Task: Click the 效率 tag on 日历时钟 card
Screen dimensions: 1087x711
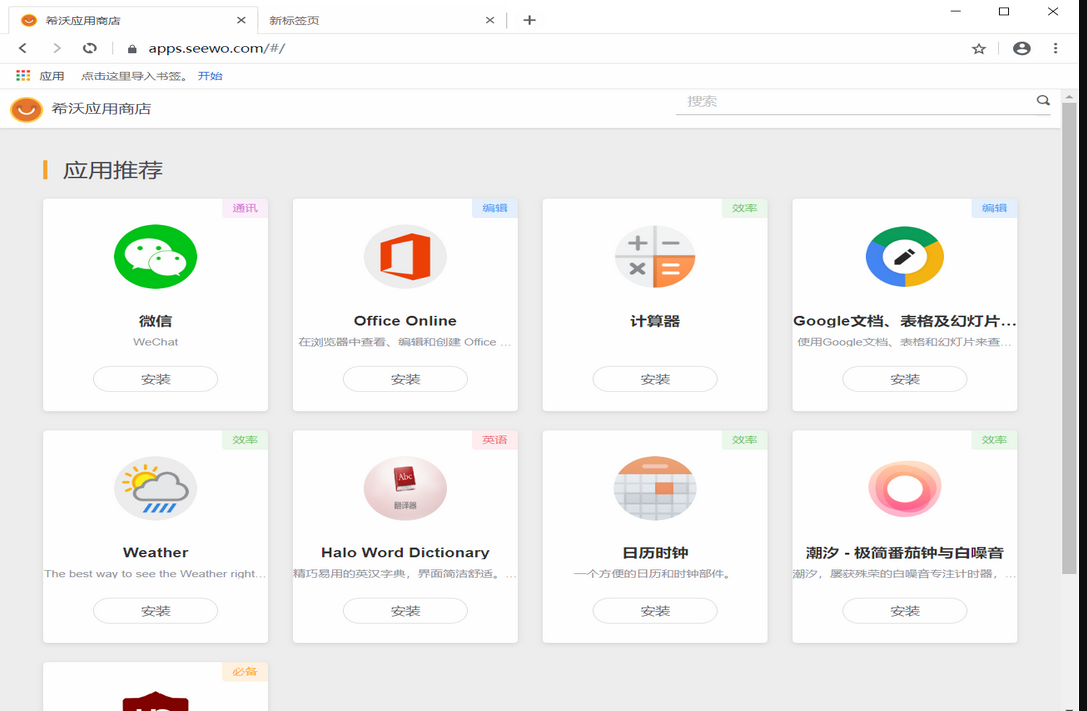Action: [x=745, y=439]
